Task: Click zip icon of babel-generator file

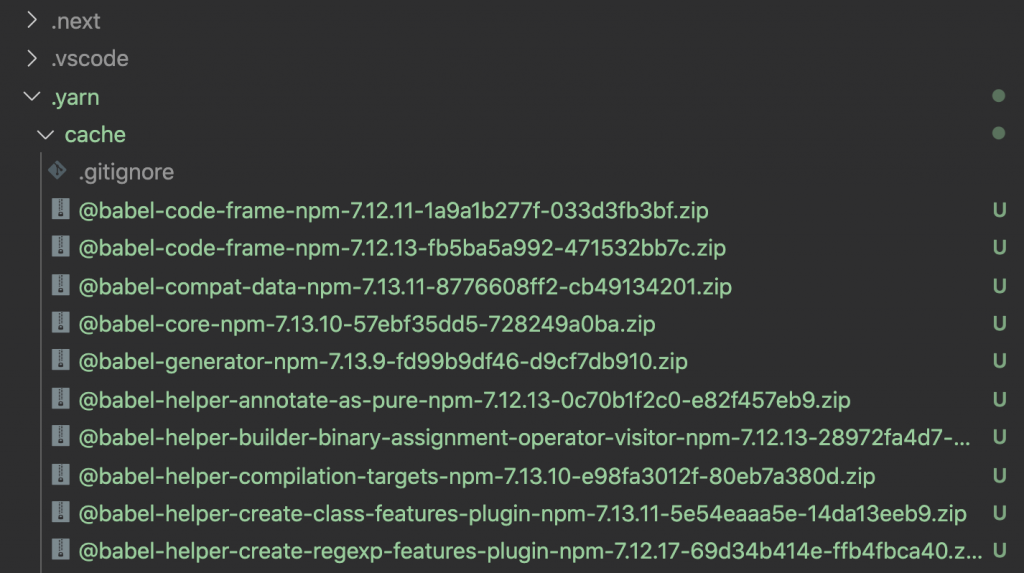Action: [x=61, y=361]
